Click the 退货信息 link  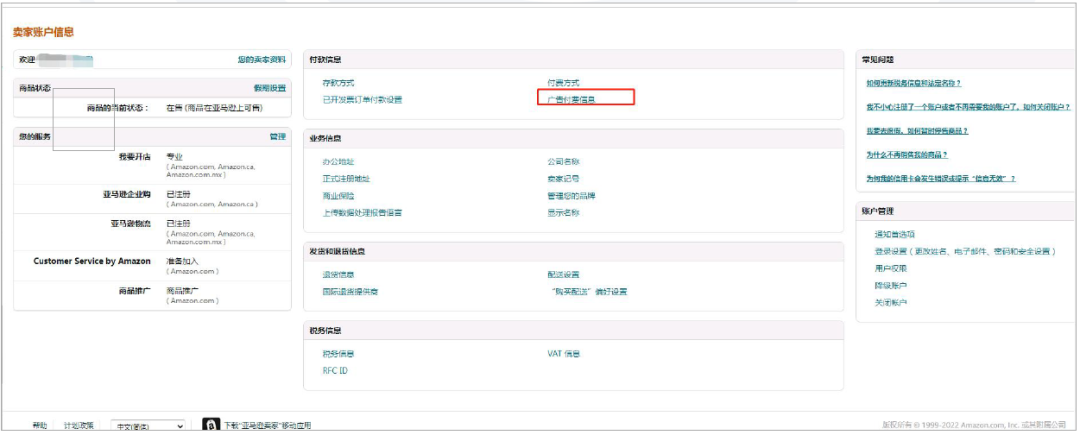[338, 274]
